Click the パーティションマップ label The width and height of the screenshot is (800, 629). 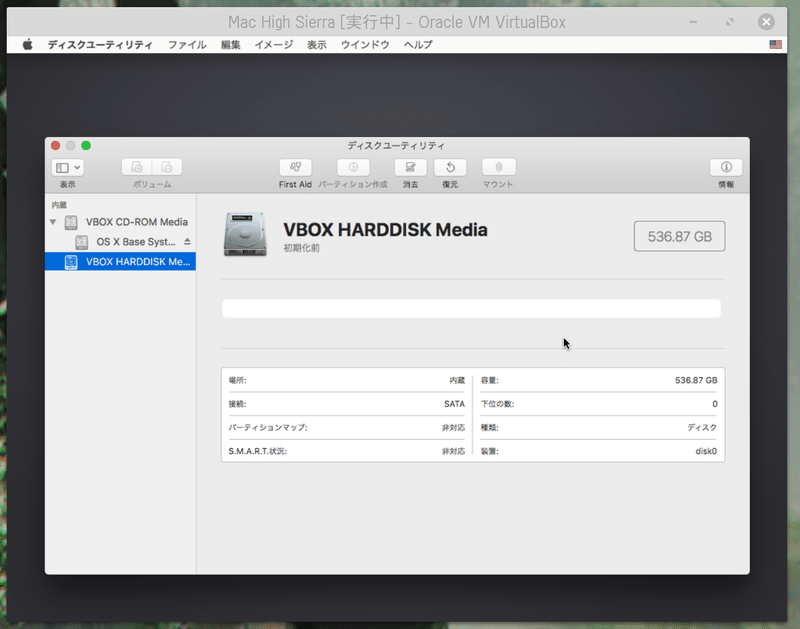(x=268, y=427)
